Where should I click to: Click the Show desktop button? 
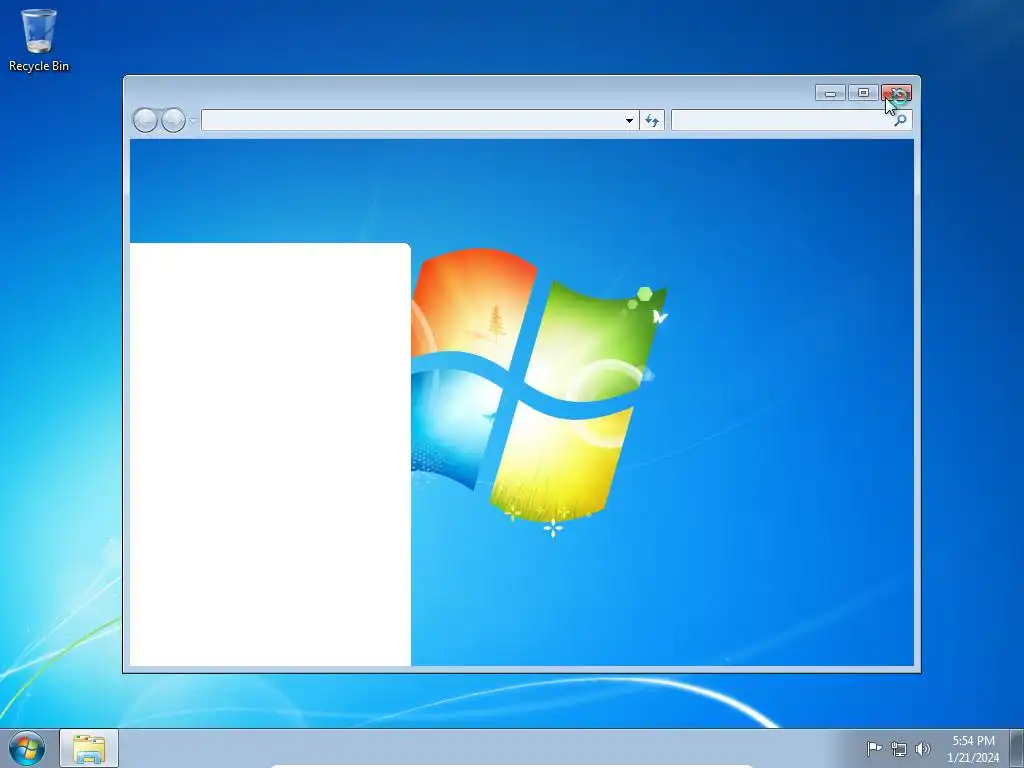[x=1017, y=748]
